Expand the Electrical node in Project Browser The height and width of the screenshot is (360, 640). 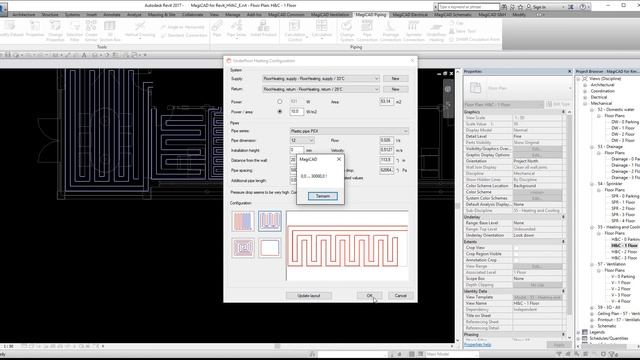(585, 97)
